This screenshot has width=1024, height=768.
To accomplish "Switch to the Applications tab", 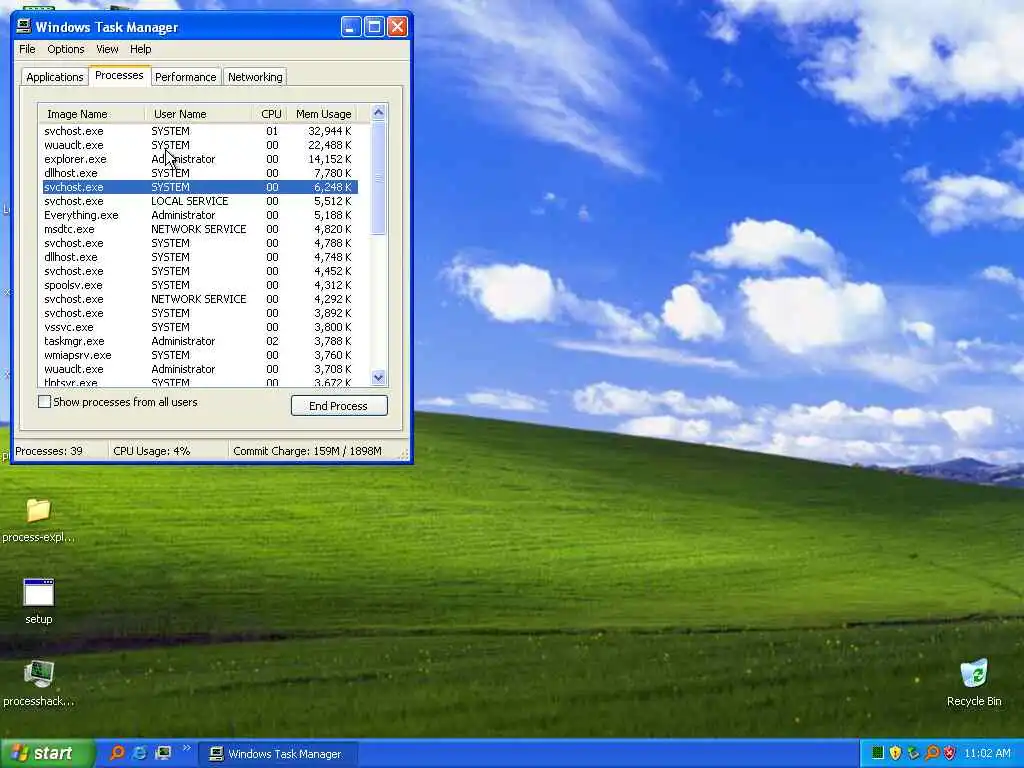I will [55, 77].
